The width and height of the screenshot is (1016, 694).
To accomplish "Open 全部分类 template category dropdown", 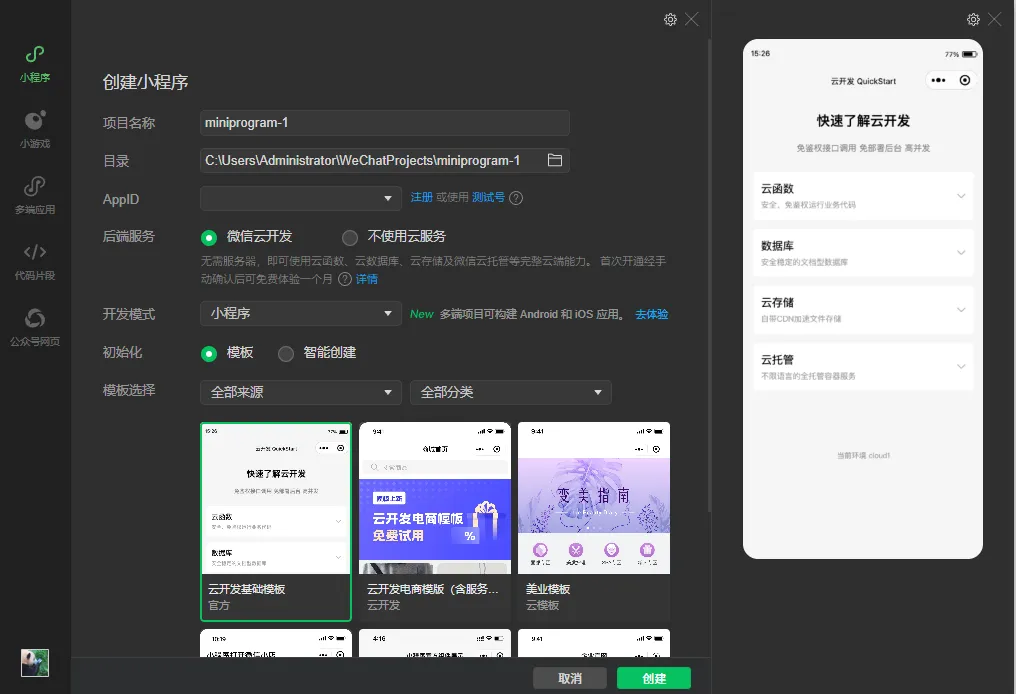I will [x=511, y=392].
